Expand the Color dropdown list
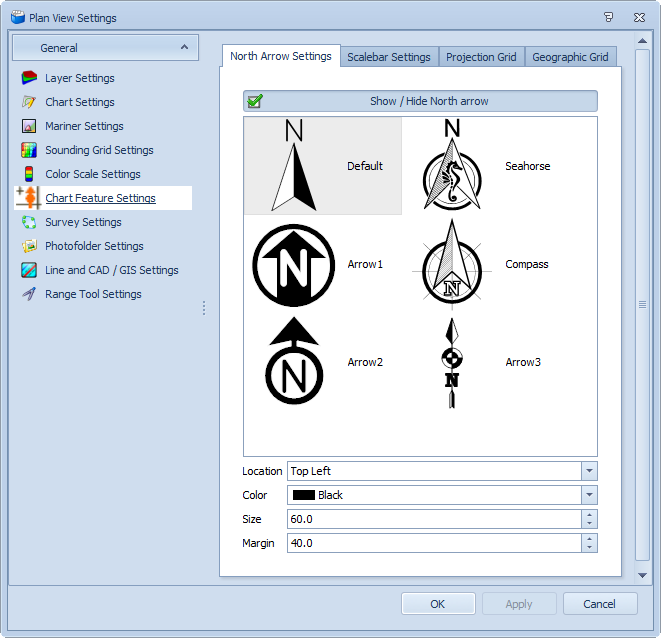Viewport: 661px width, 638px height. coord(589,495)
